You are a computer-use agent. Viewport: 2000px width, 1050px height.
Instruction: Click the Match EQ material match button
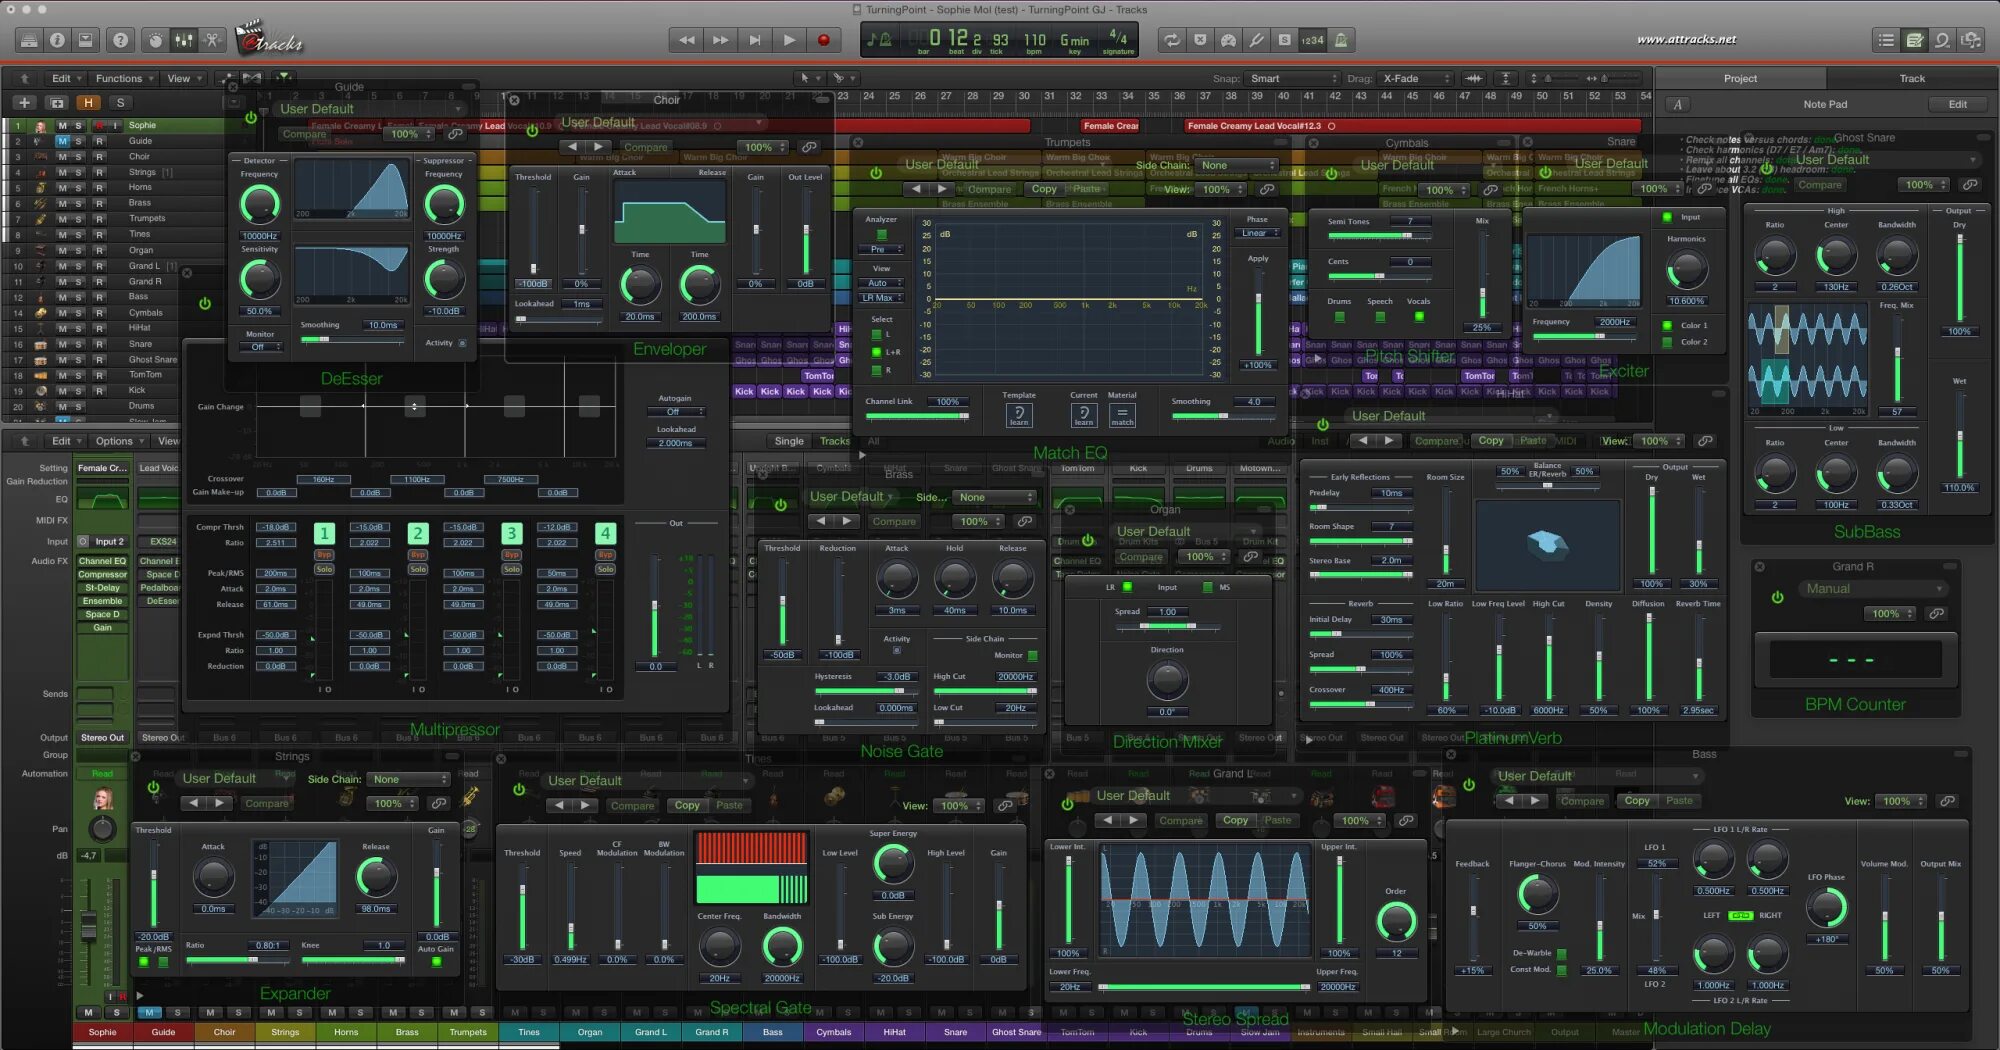tap(1122, 415)
